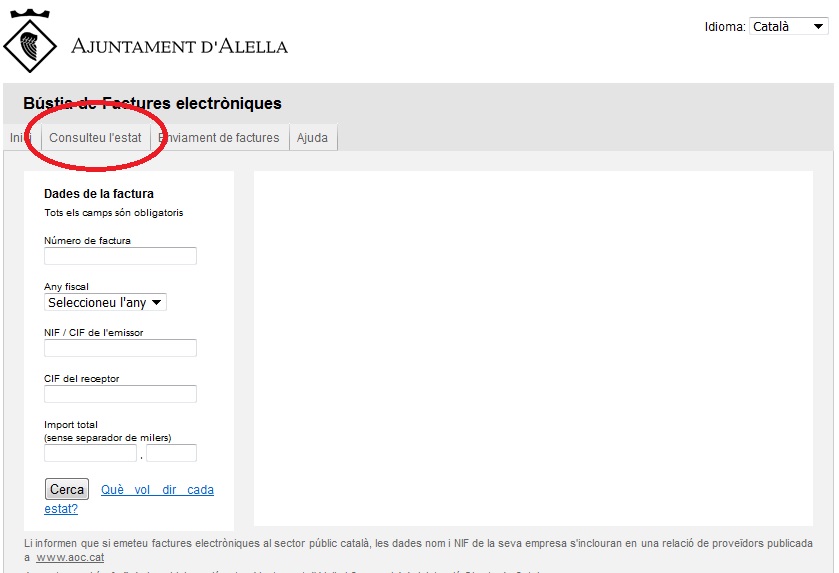839x573 pixels.
Task: Click the Bústia de Factures electròniques heading
Action: [x=152, y=103]
